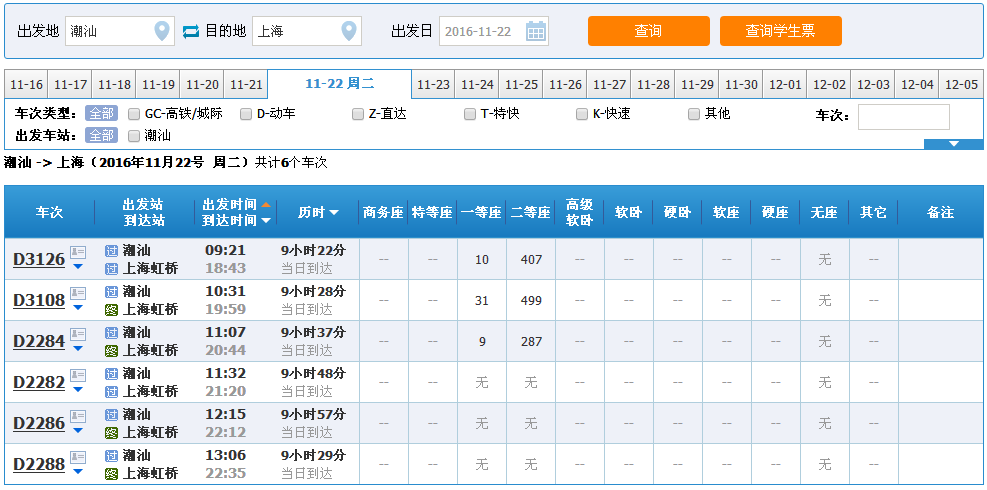
Task: Open train D3108 details link
Action: tap(39, 300)
